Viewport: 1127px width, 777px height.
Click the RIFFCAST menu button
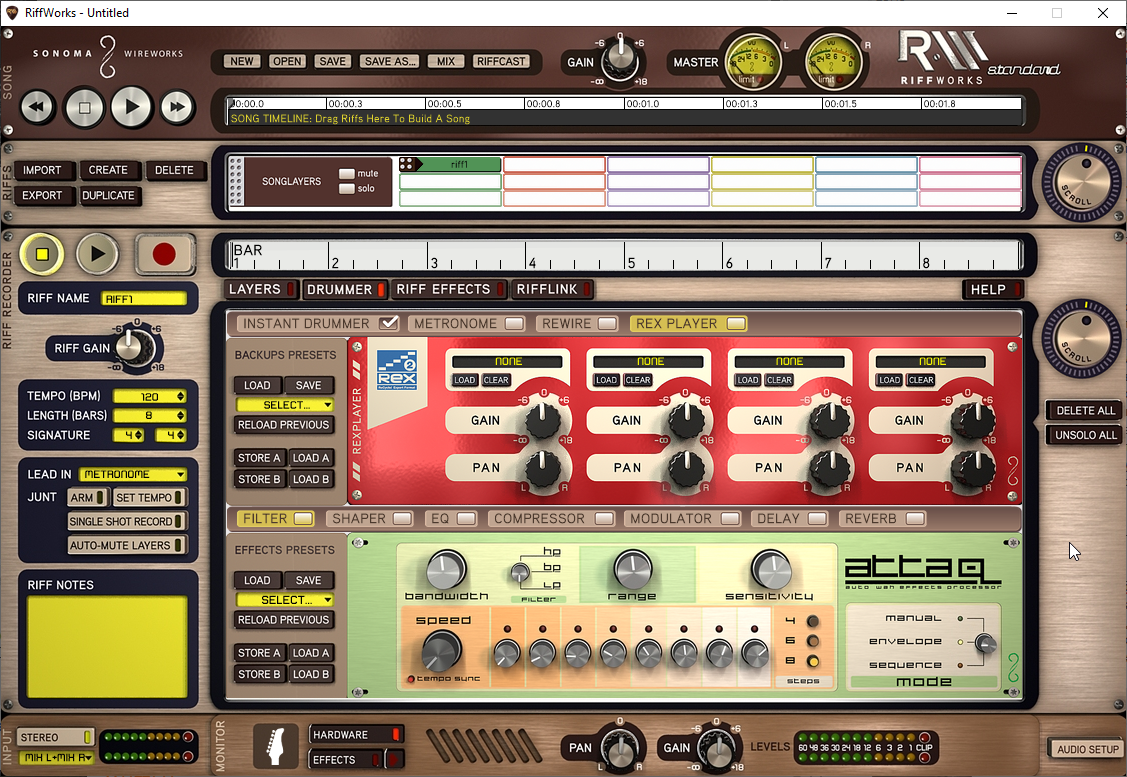coord(501,62)
